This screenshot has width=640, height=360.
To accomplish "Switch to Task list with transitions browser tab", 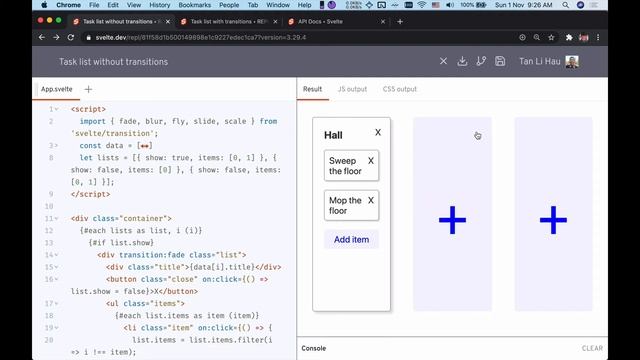I will click(x=229, y=22).
